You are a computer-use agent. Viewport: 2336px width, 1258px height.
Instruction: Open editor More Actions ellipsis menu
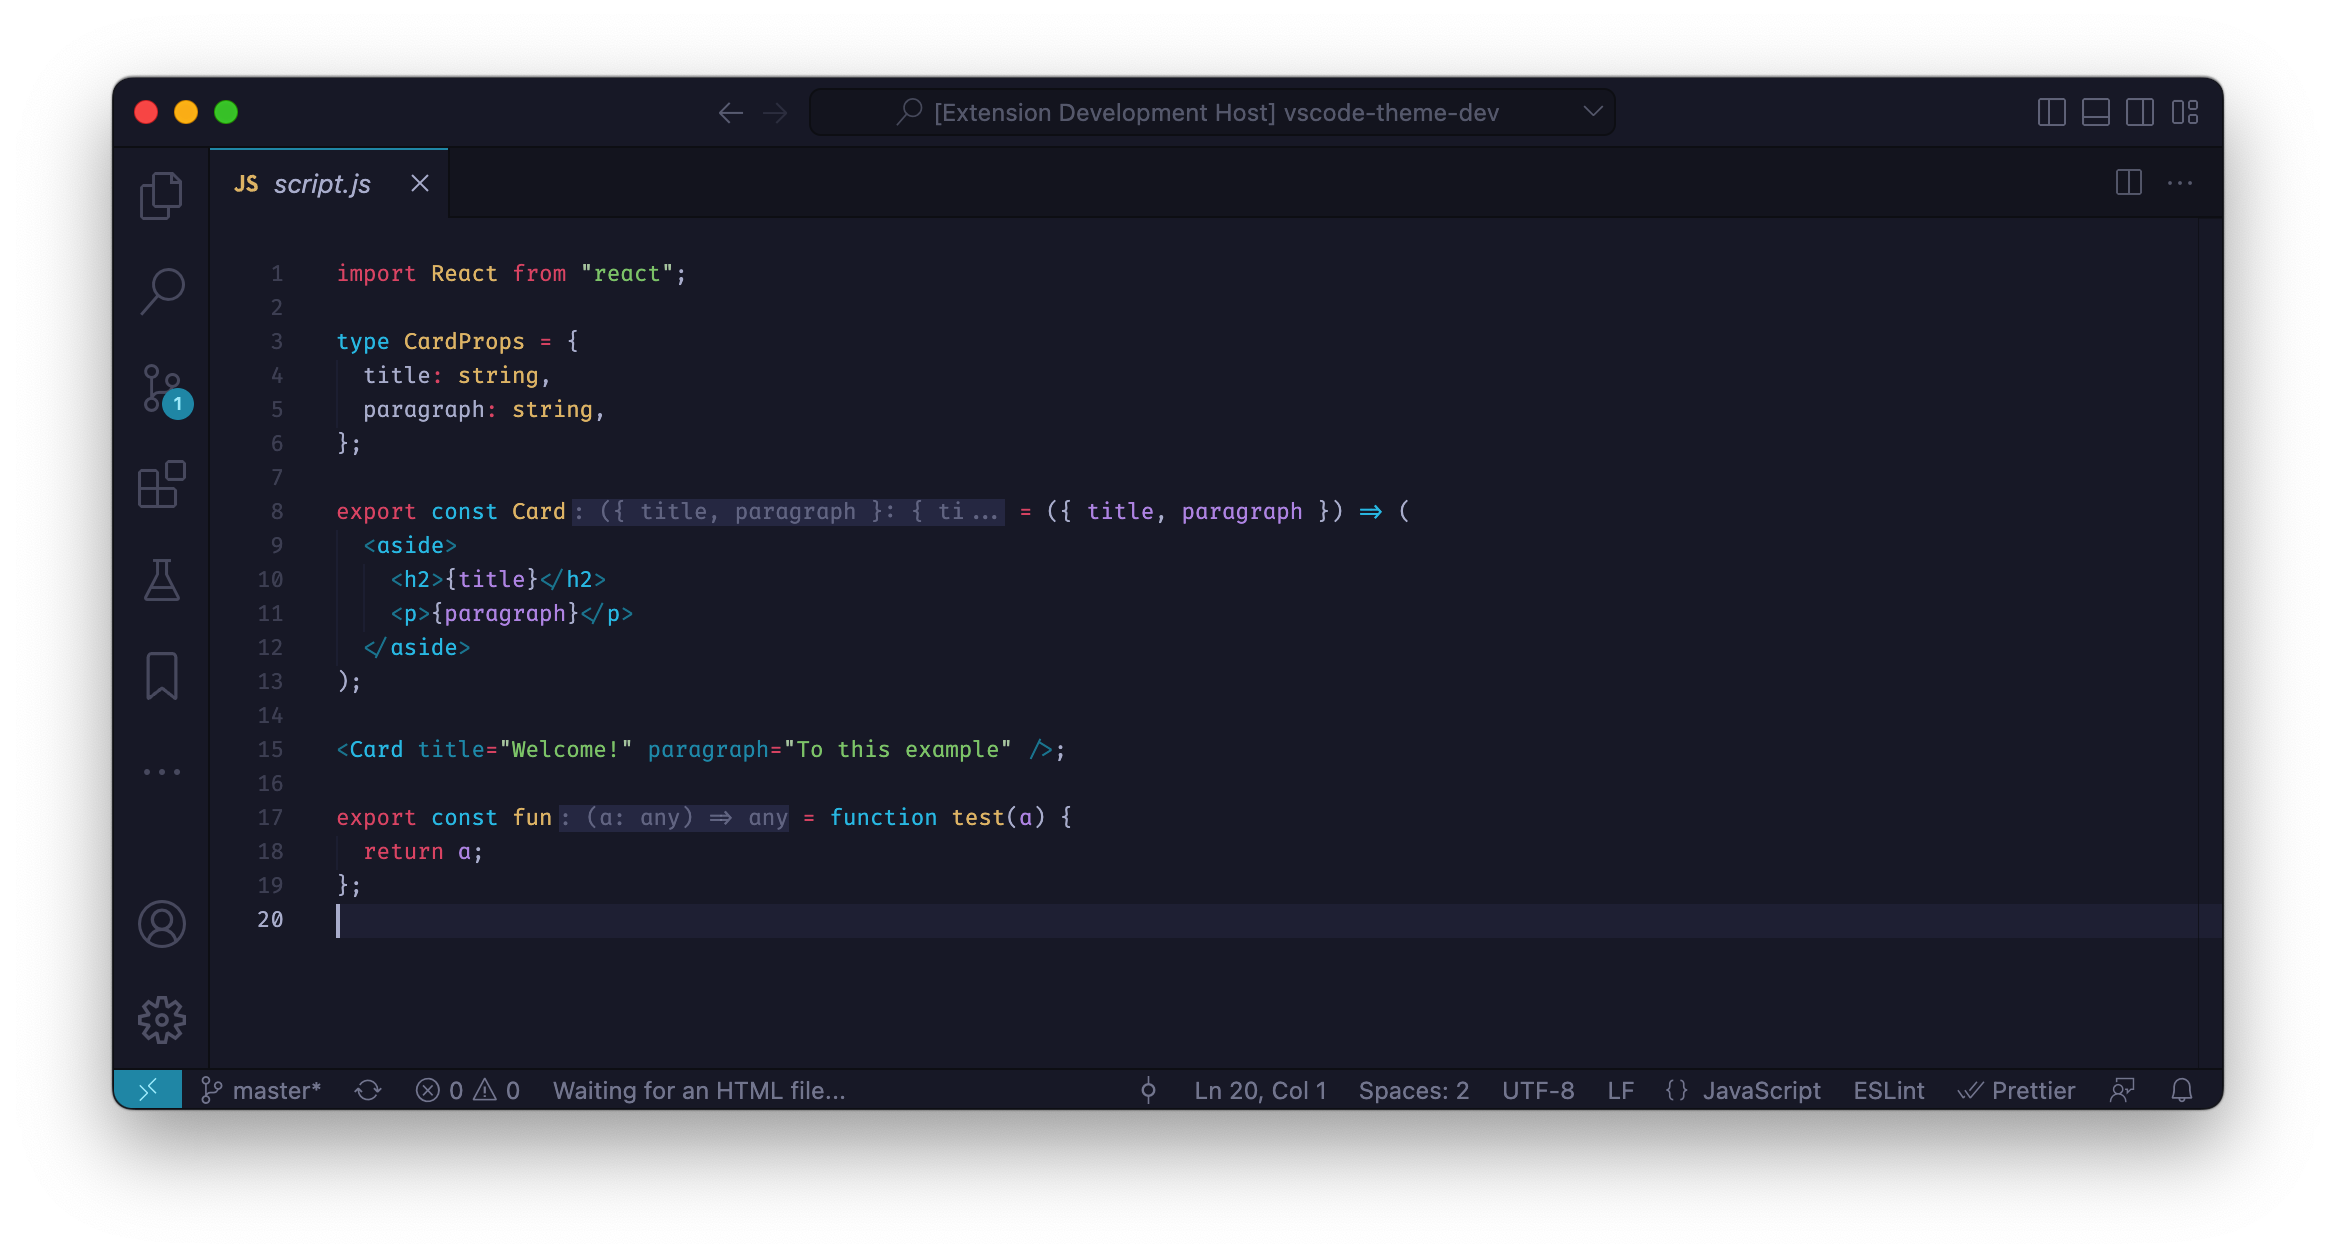coord(2179,183)
